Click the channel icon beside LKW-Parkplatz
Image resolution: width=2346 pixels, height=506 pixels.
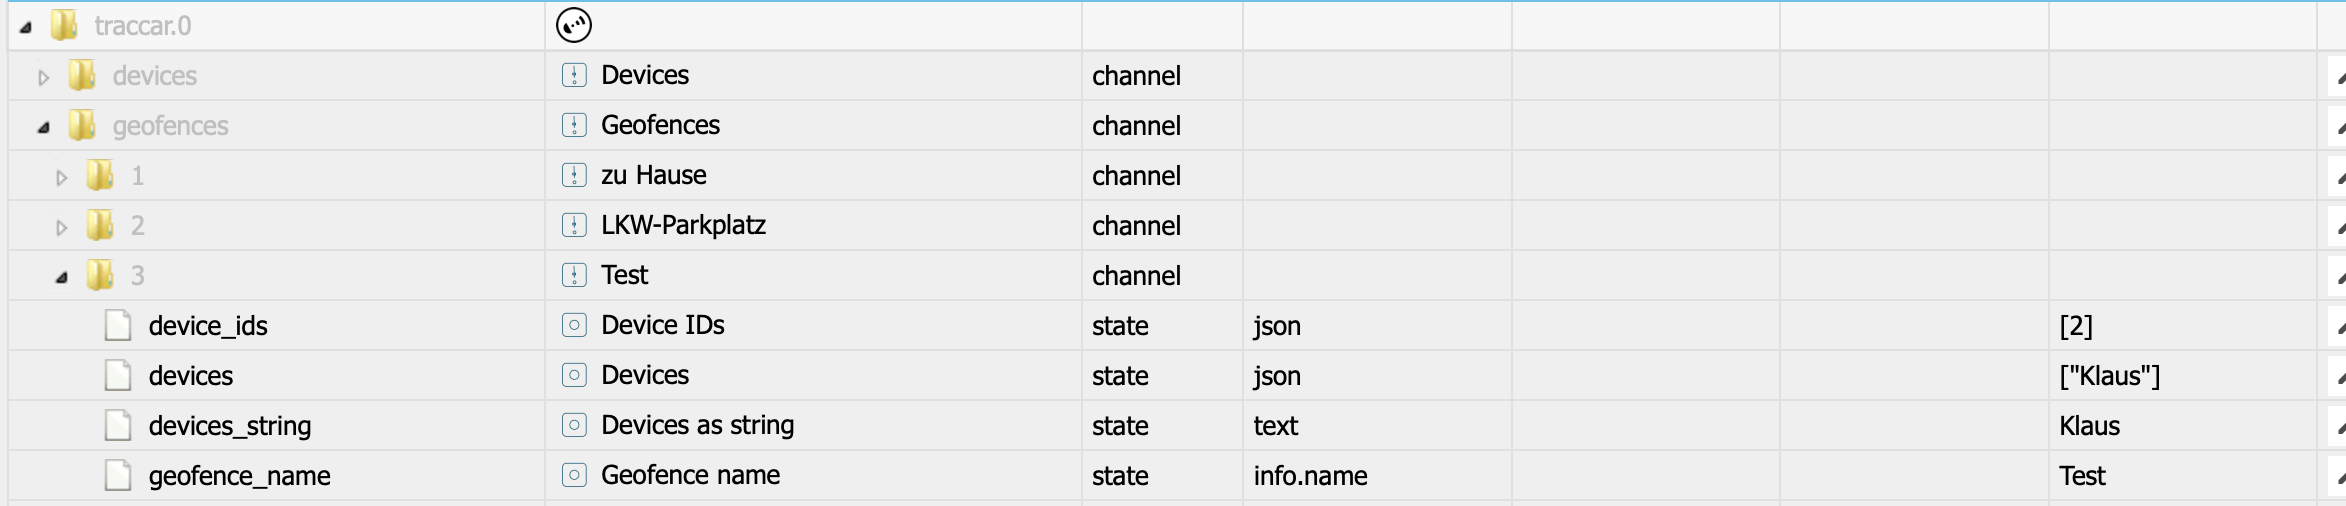click(574, 225)
